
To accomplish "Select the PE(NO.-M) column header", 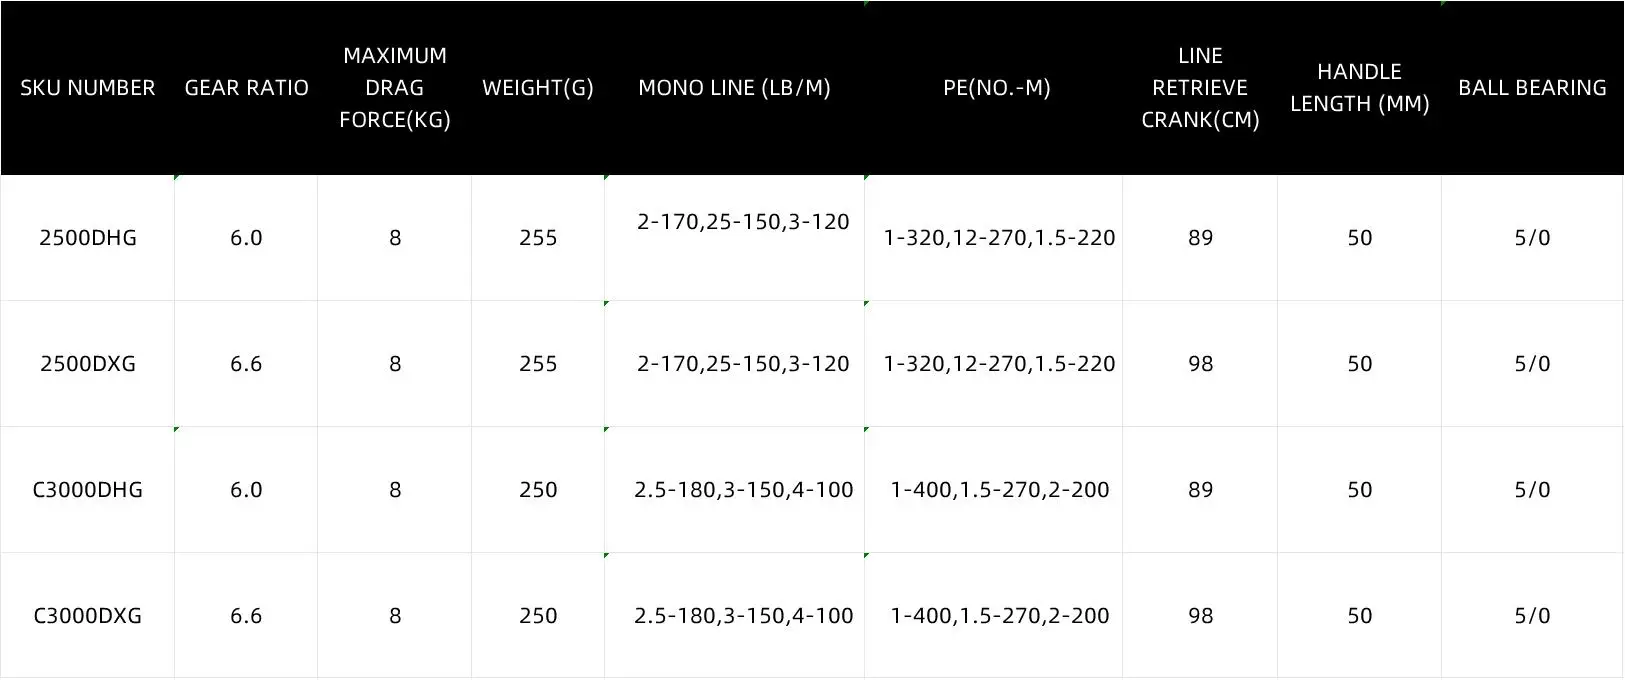I will click(x=996, y=88).
